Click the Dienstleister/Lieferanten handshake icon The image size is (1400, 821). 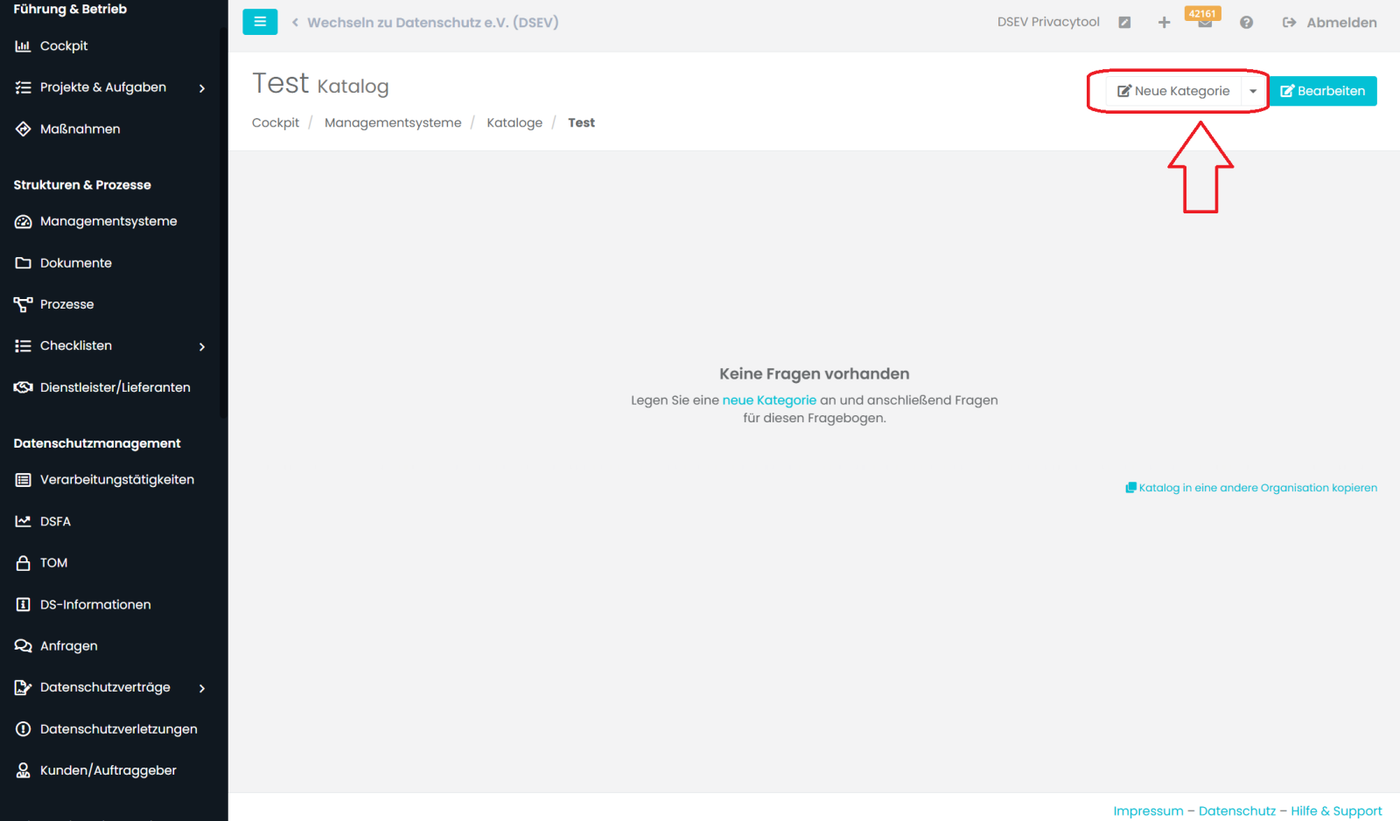coord(23,387)
